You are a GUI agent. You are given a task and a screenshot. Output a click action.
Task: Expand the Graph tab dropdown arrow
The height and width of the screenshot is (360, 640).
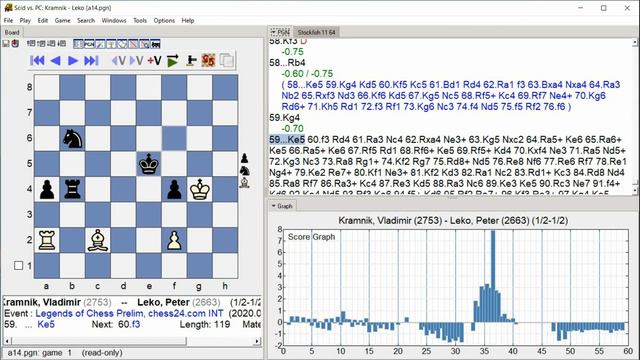pos(273,206)
